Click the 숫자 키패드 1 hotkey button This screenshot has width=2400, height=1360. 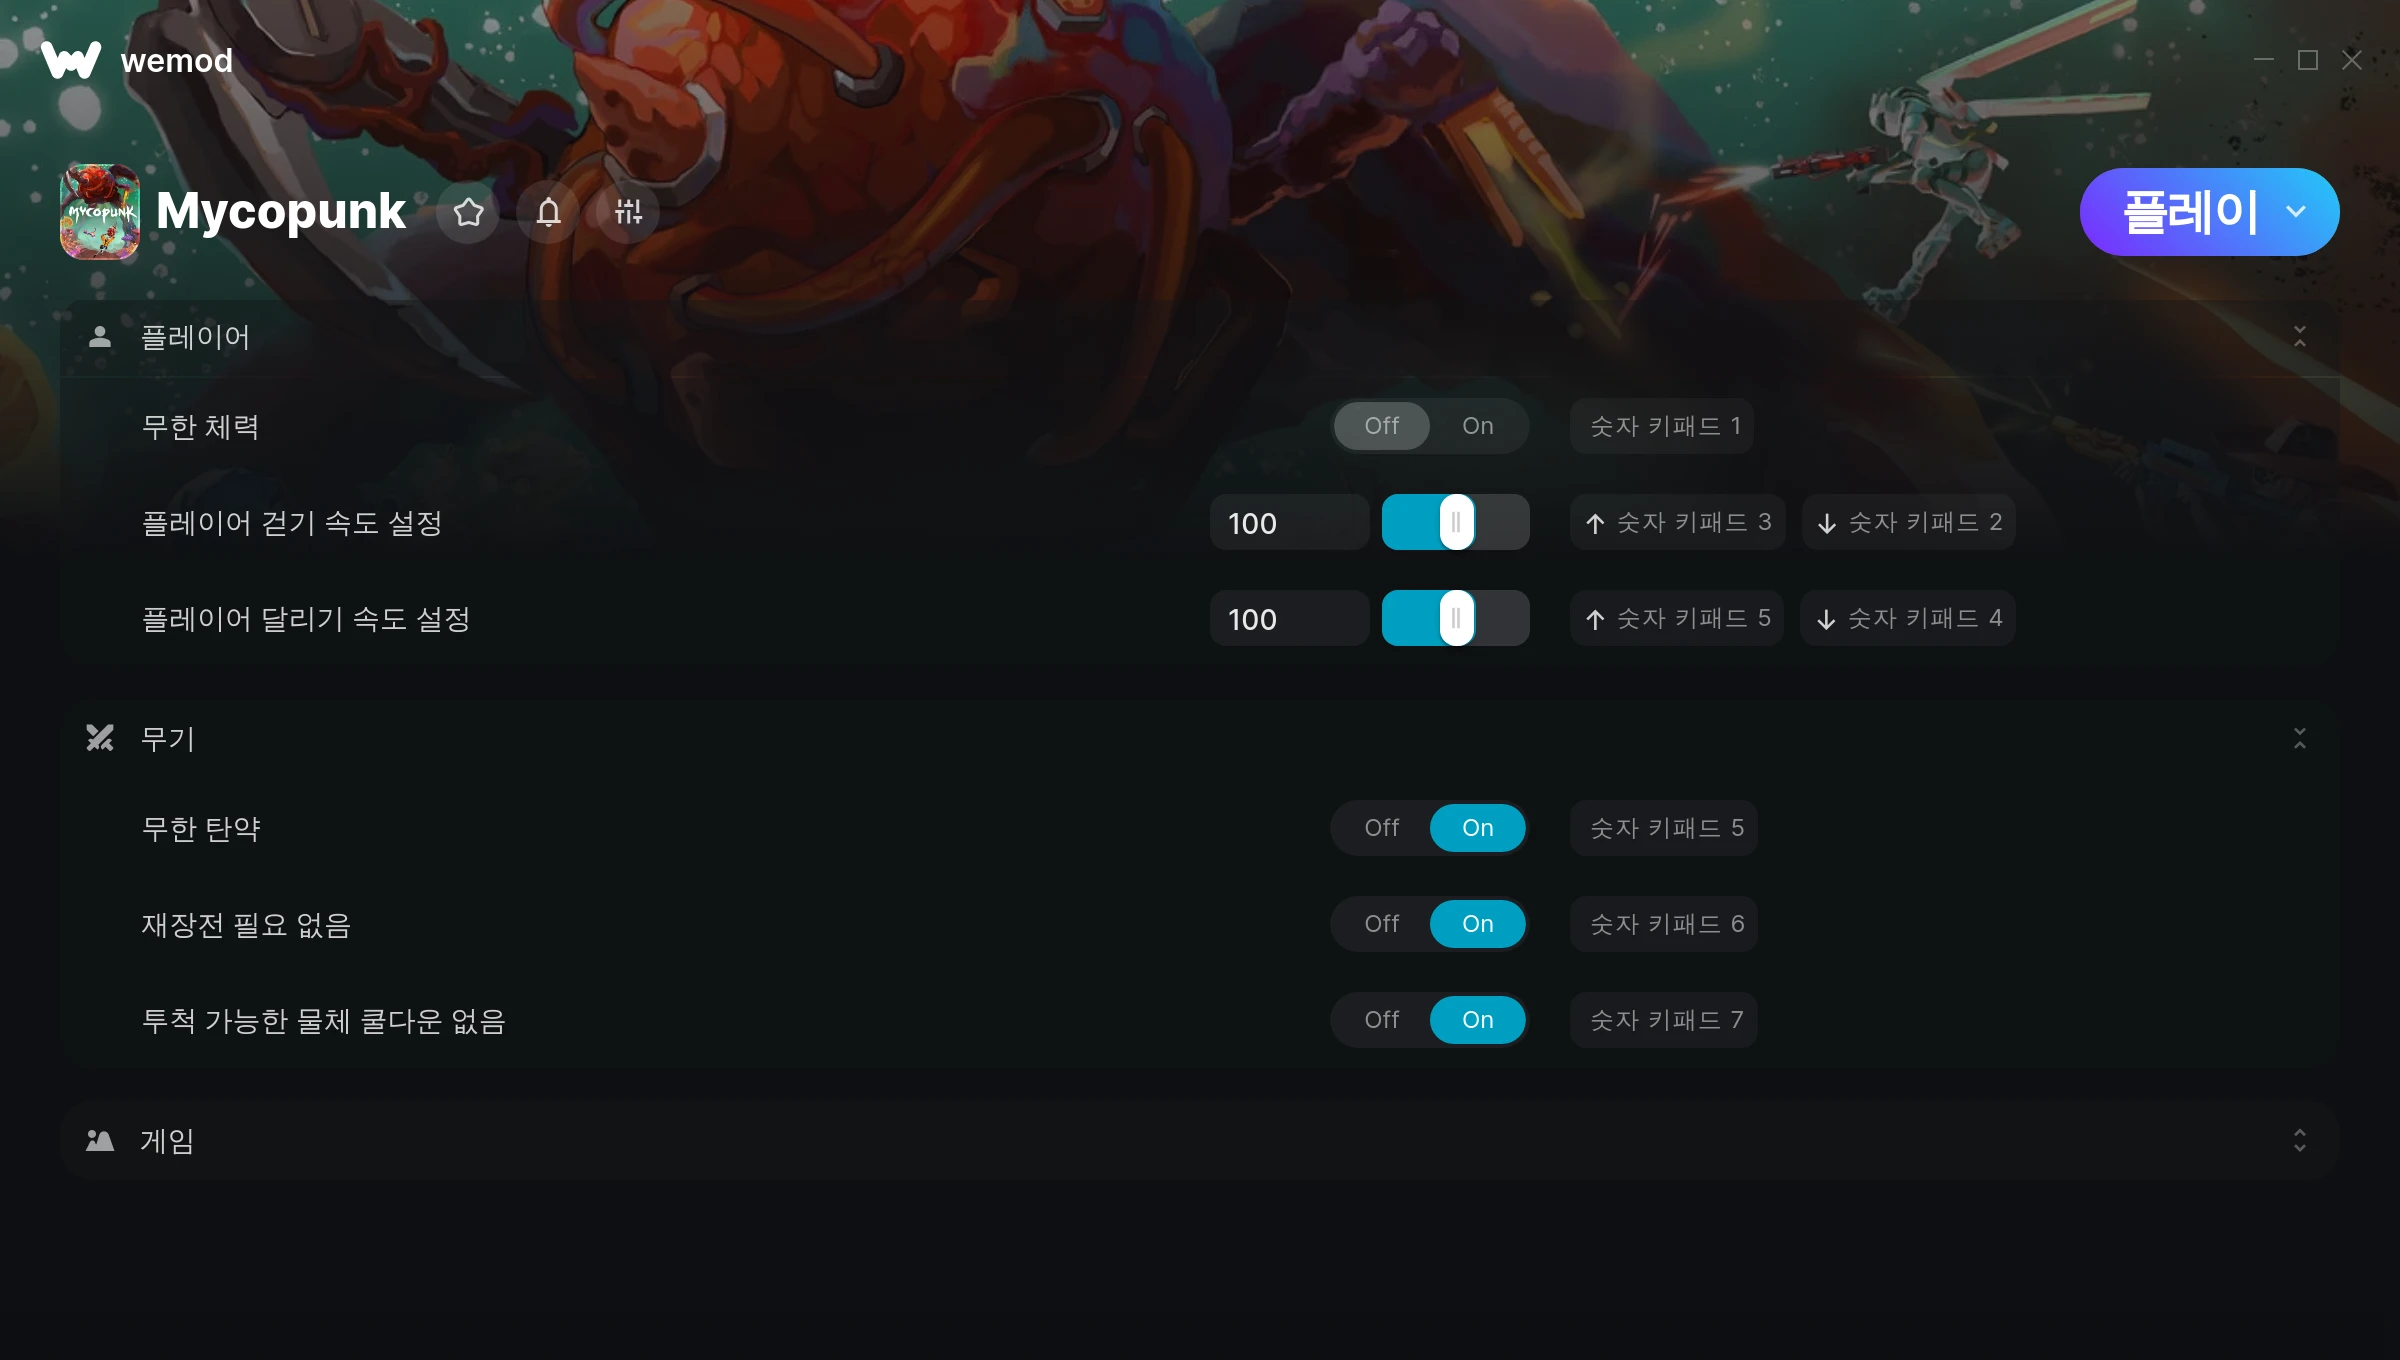pos(1662,426)
